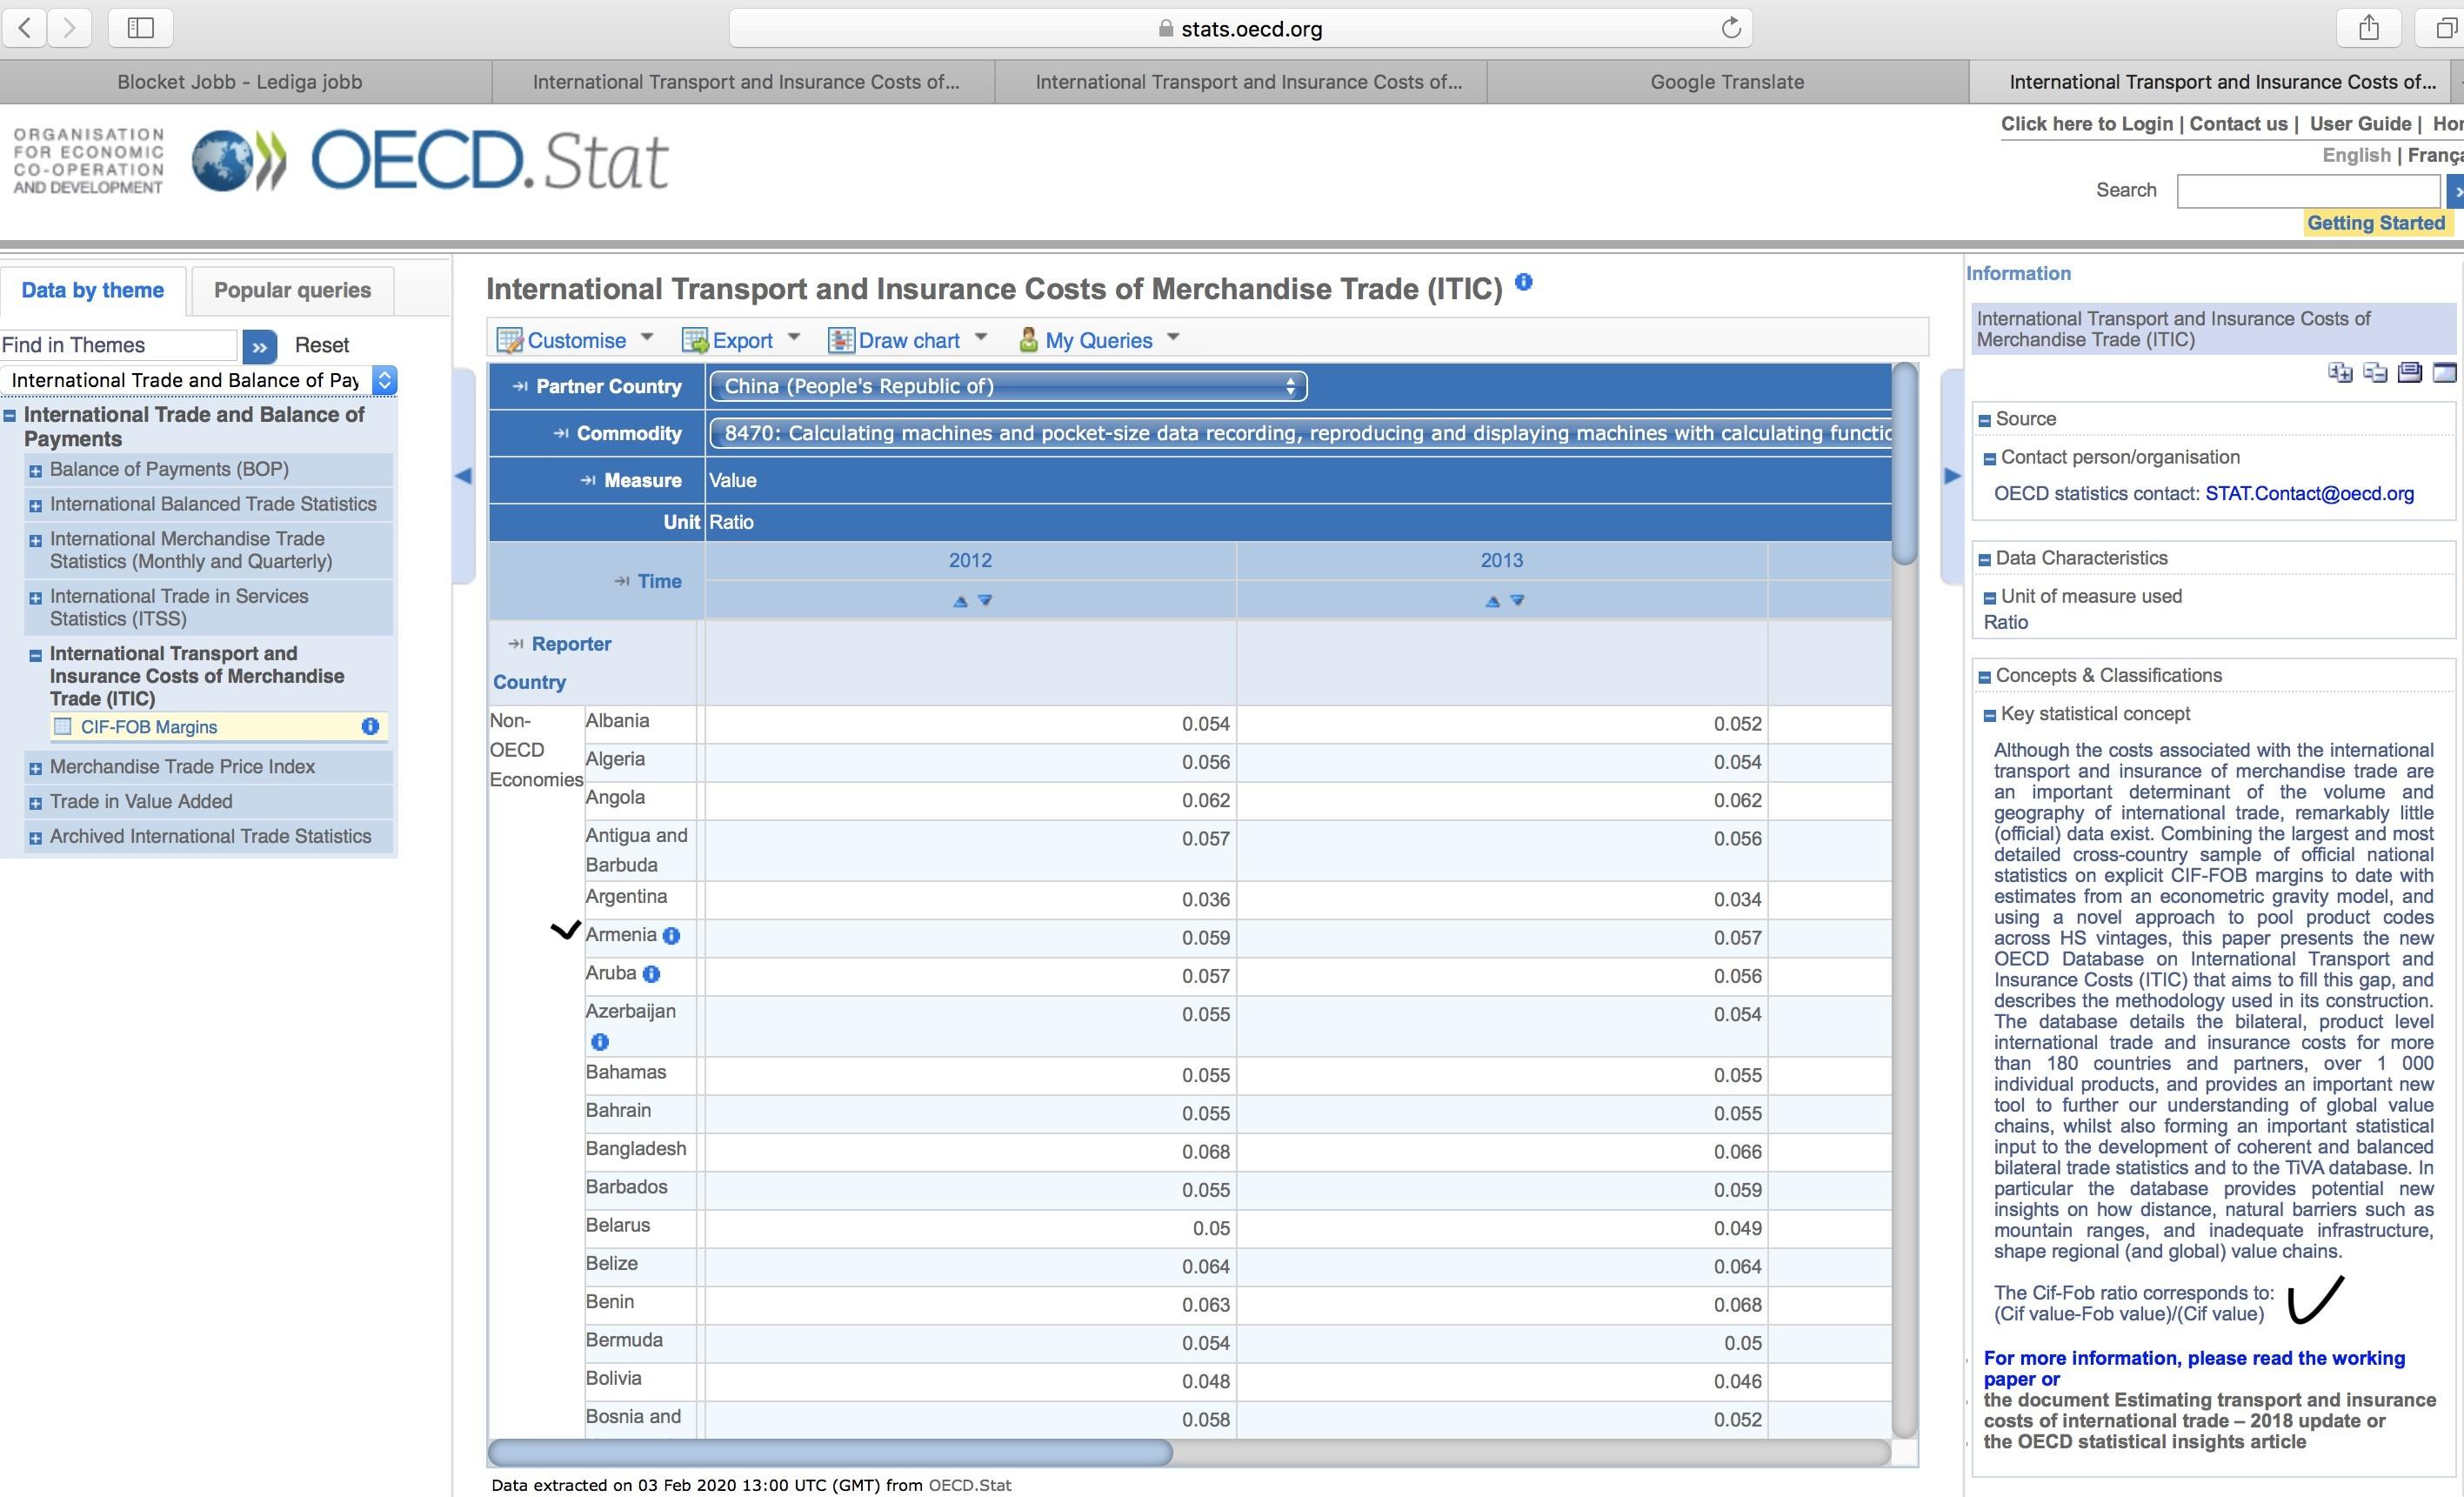Open Contact us link

click(x=2238, y=124)
